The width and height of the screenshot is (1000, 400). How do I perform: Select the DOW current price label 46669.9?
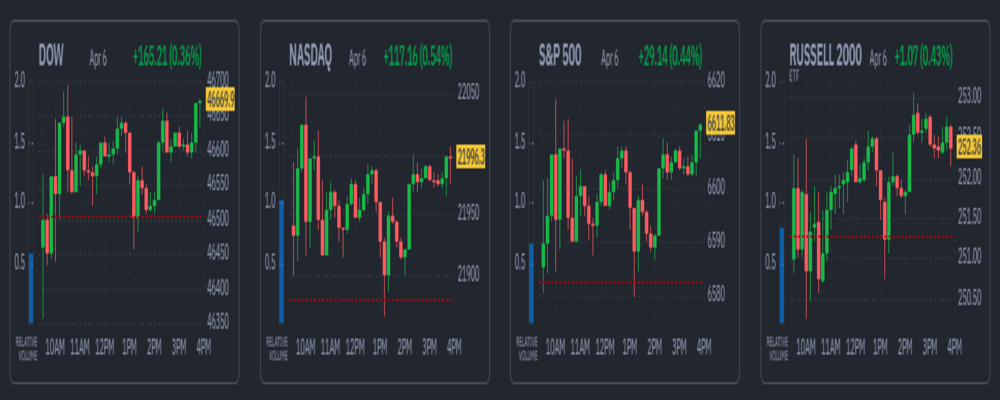click(x=220, y=100)
